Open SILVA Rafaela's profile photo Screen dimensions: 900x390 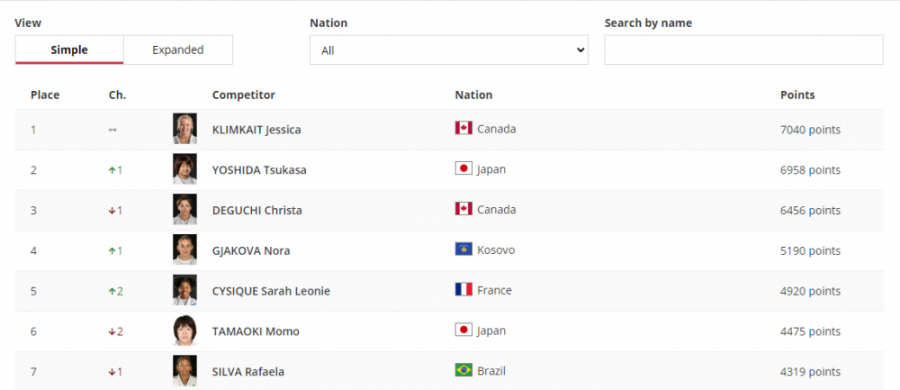coord(185,370)
